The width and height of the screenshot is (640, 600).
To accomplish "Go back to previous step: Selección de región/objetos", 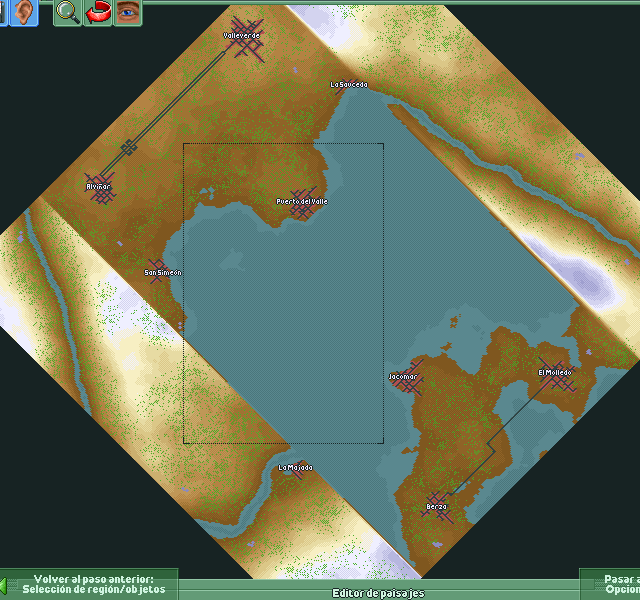I will pyautogui.click(x=93, y=584).
